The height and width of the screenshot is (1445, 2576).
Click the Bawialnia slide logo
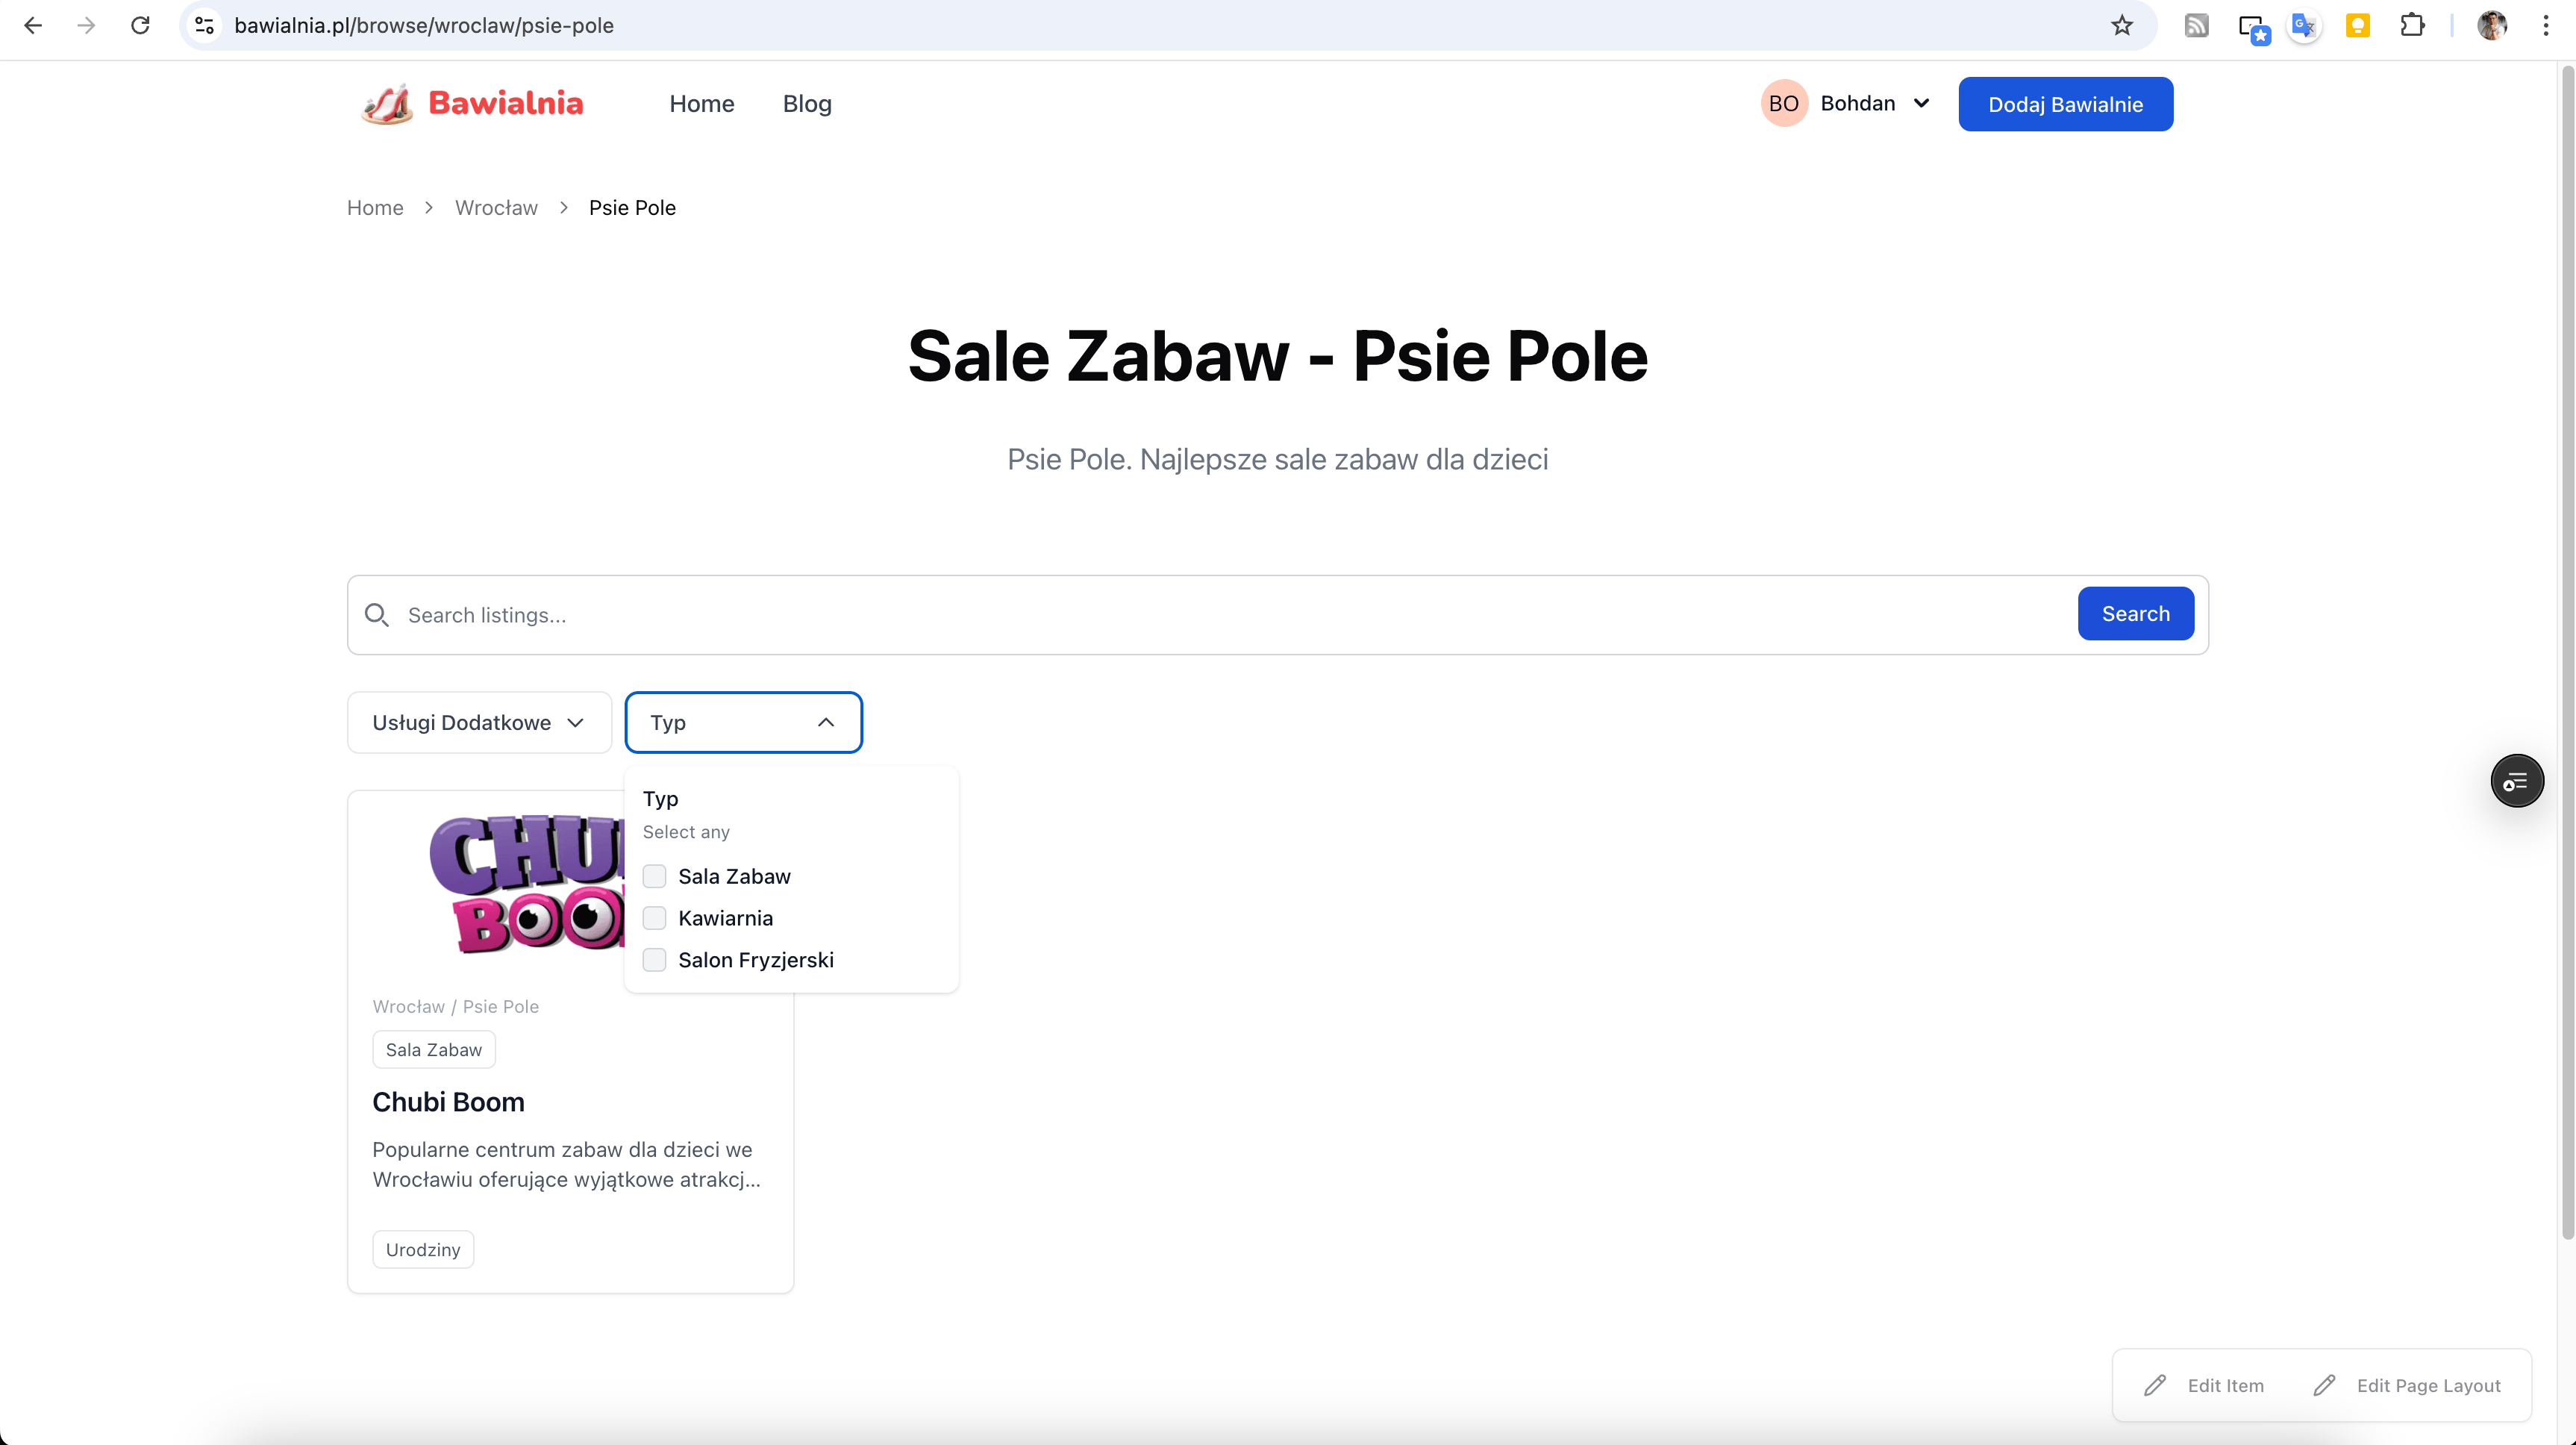pyautogui.click(x=387, y=104)
